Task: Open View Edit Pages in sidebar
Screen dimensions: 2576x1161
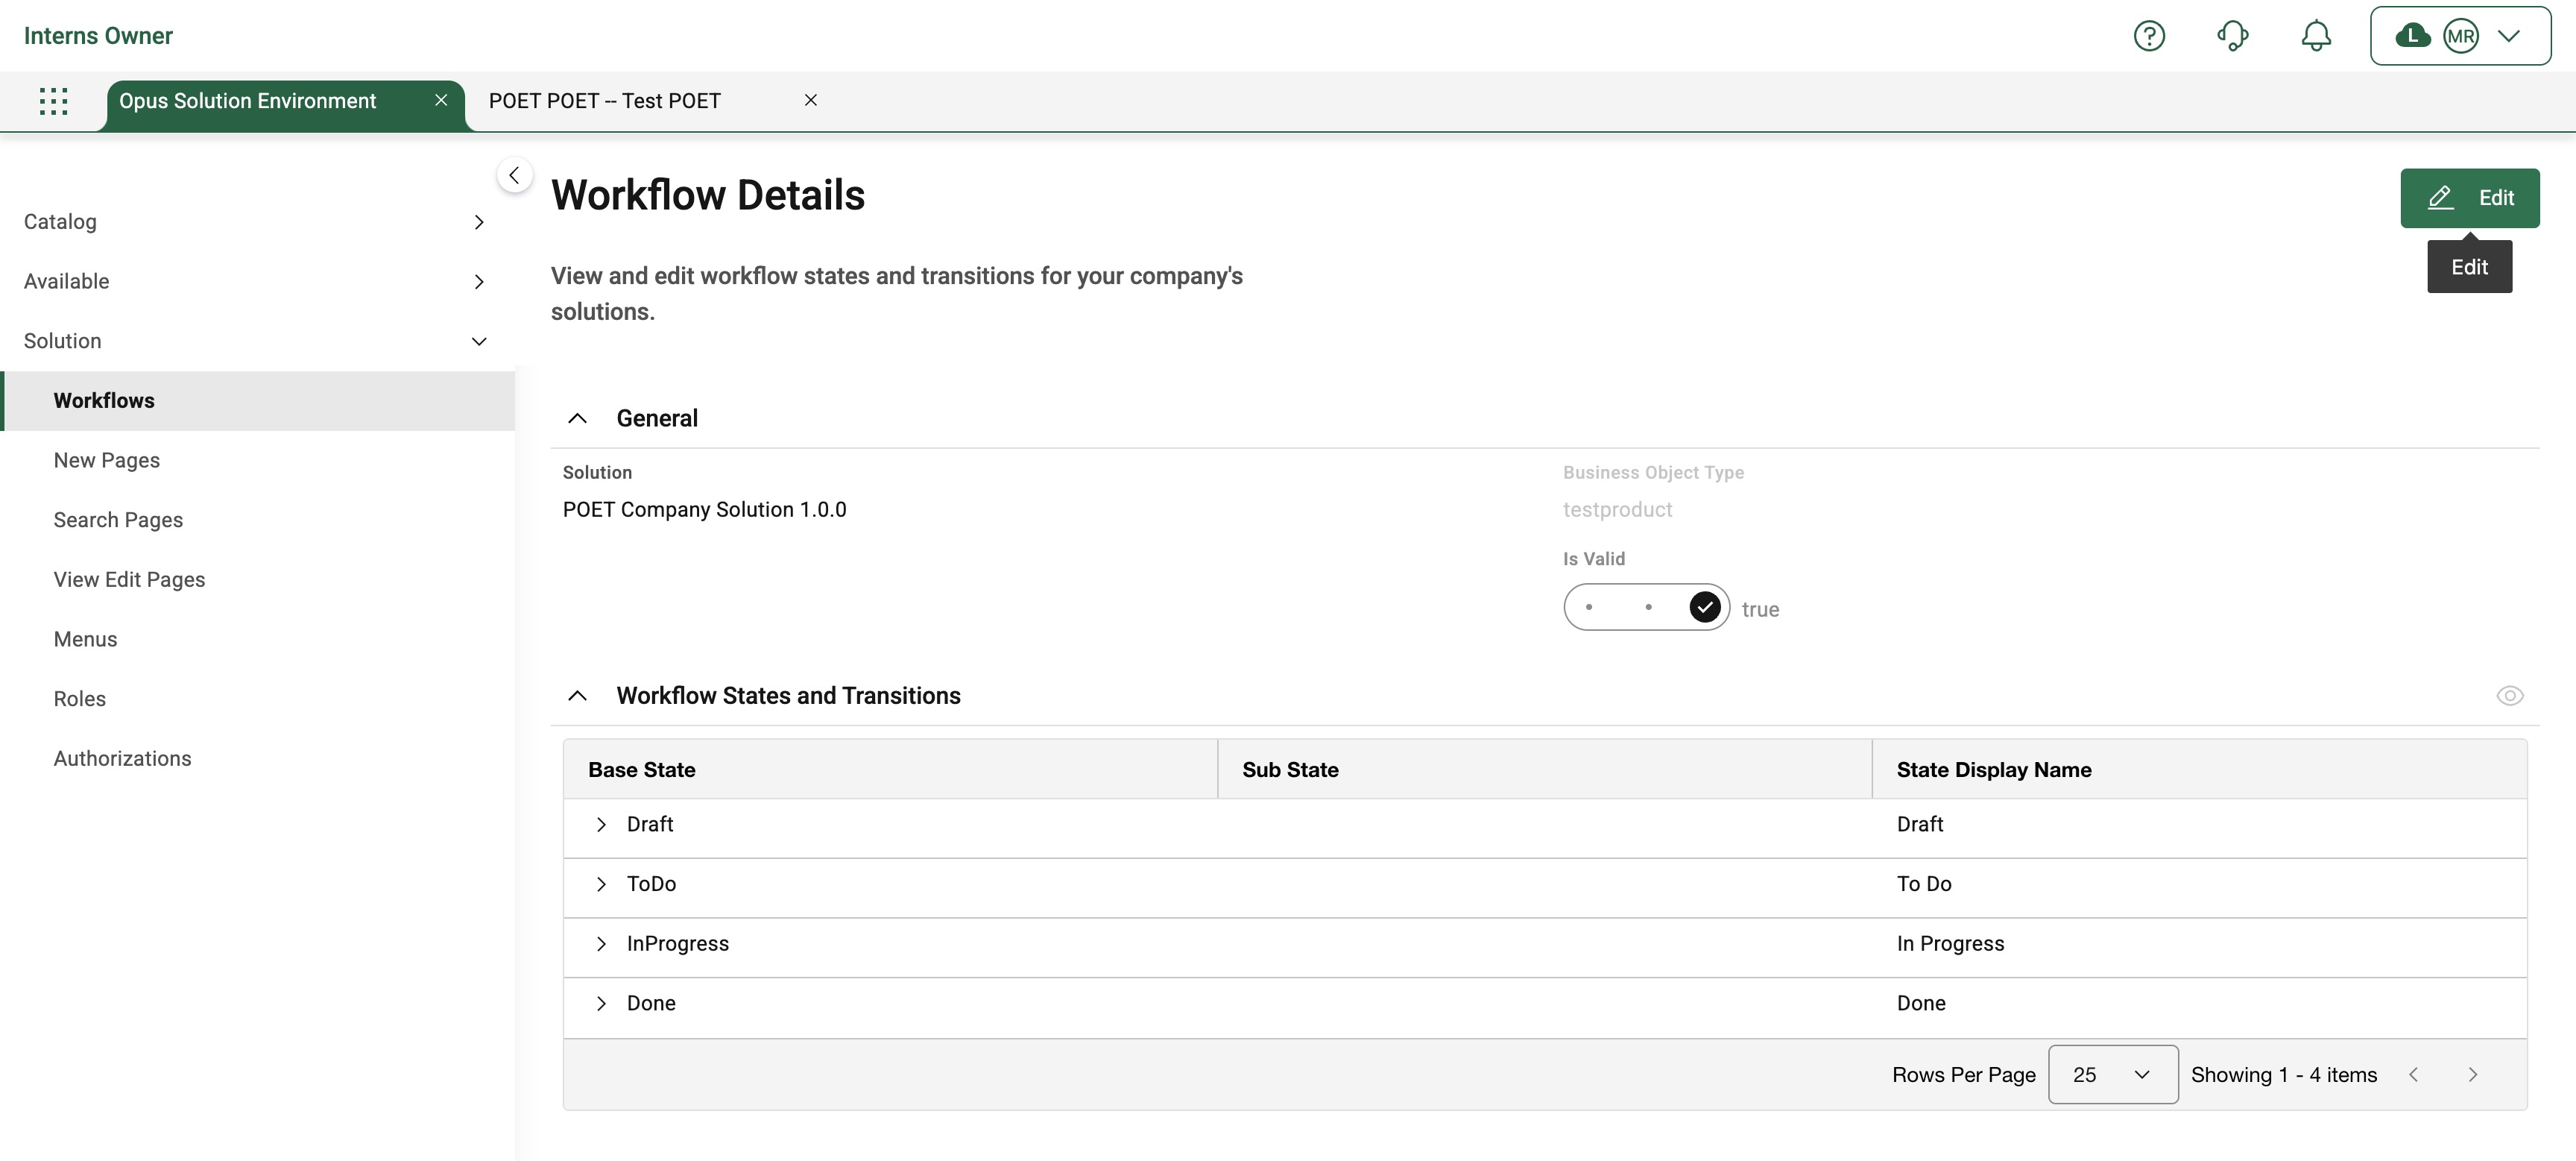Action: tap(259, 580)
